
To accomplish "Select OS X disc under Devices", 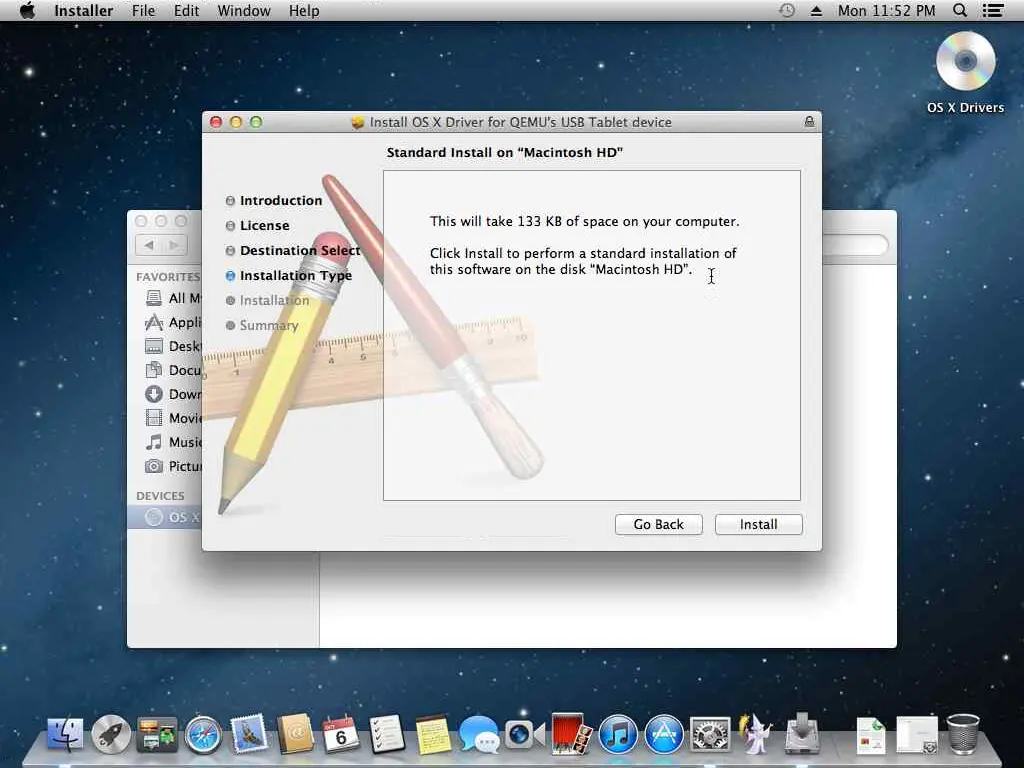I will pyautogui.click(x=165, y=517).
